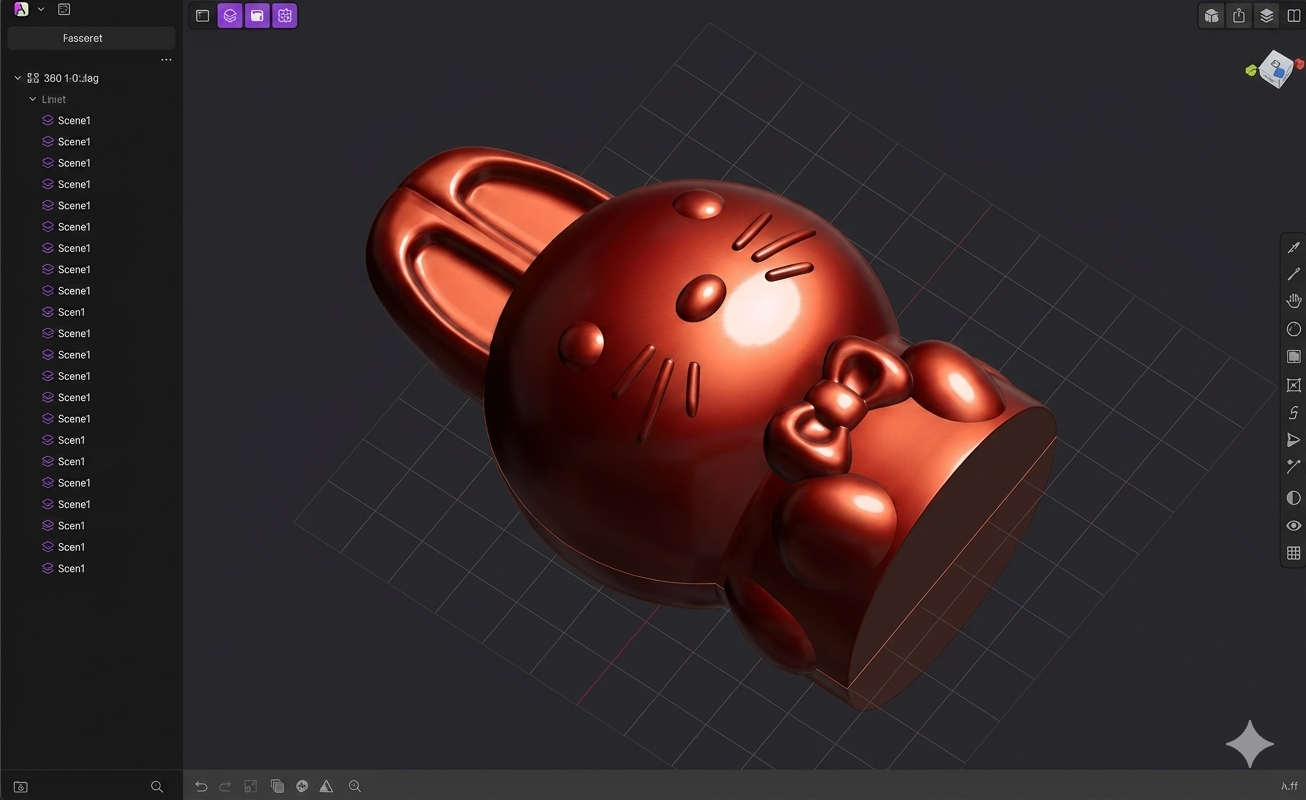The image size is (1306, 800).
Task: Select the brush stroke tool
Action: [x=1294, y=274]
